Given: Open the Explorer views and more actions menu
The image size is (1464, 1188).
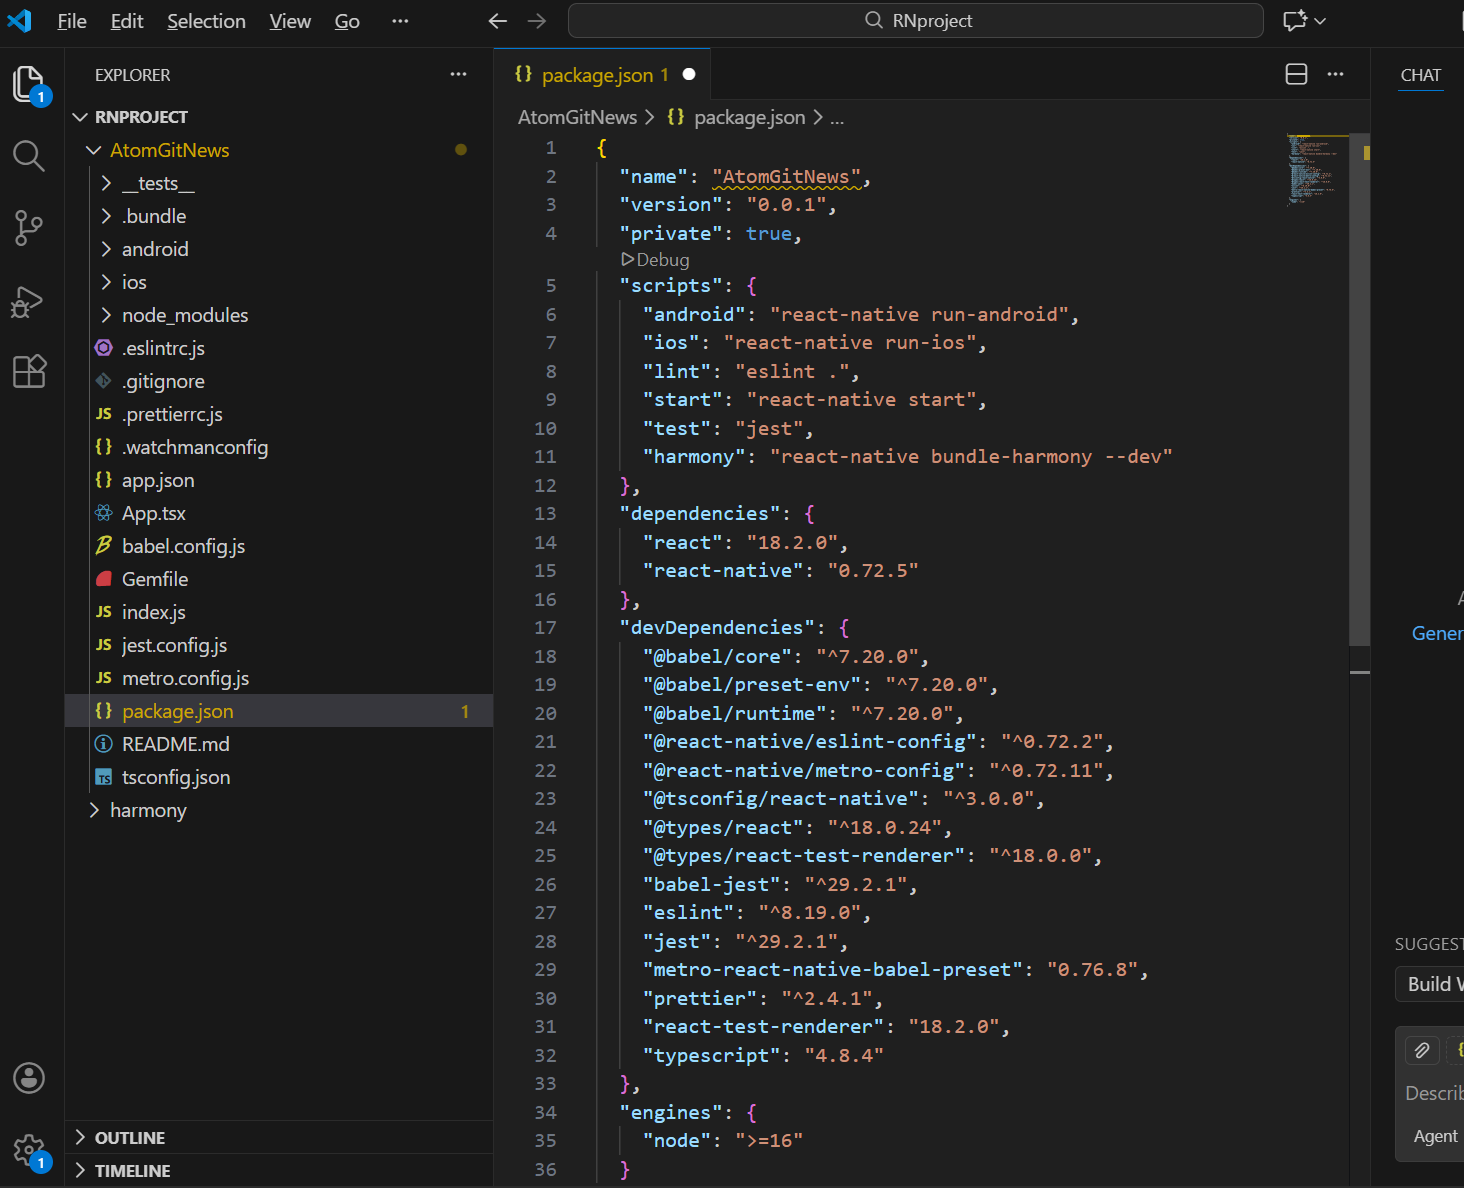Looking at the screenshot, I should pyautogui.click(x=458, y=75).
